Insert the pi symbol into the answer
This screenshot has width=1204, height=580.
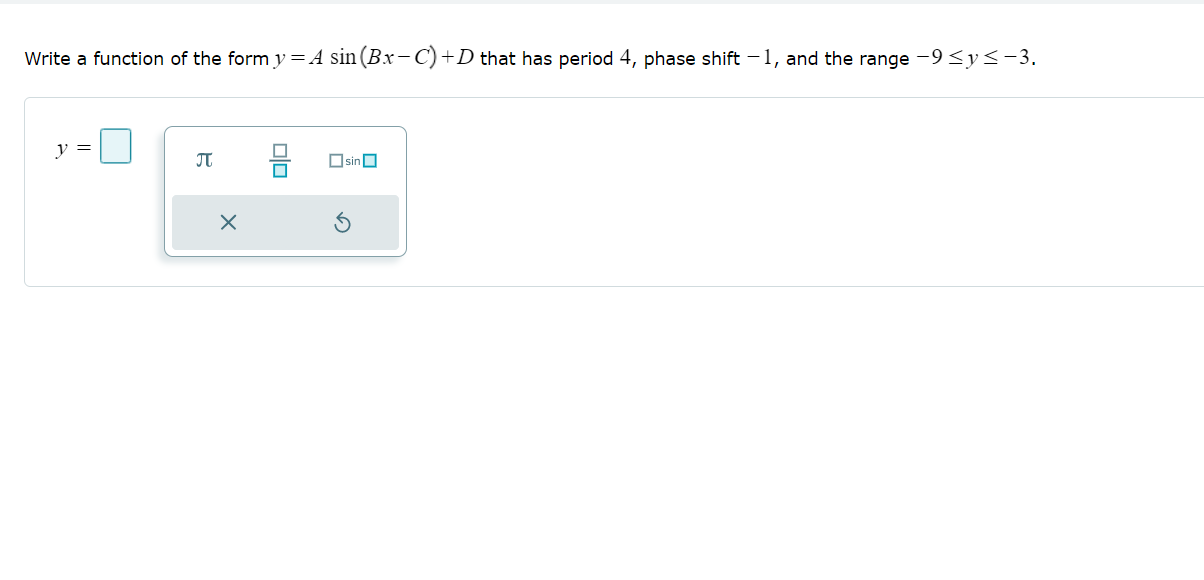tap(203, 161)
